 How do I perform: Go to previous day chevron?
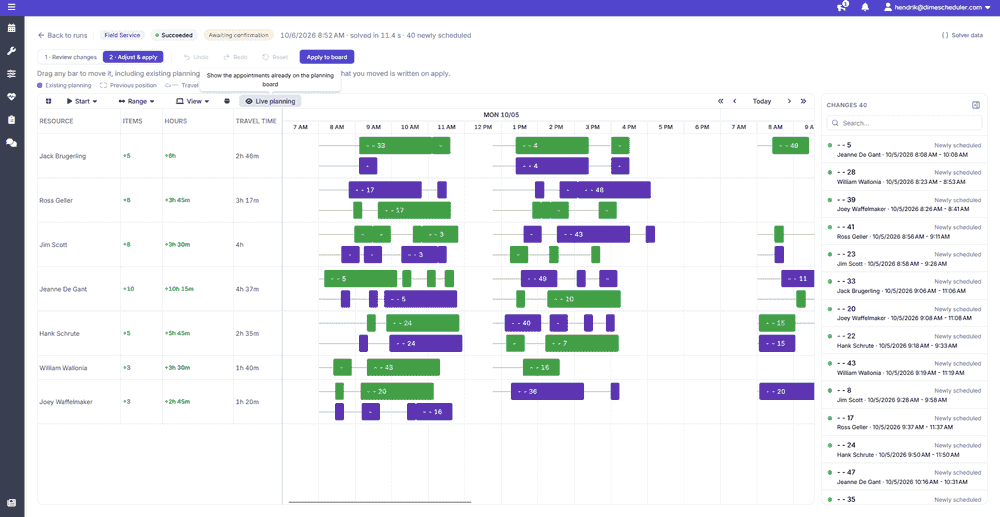(735, 101)
